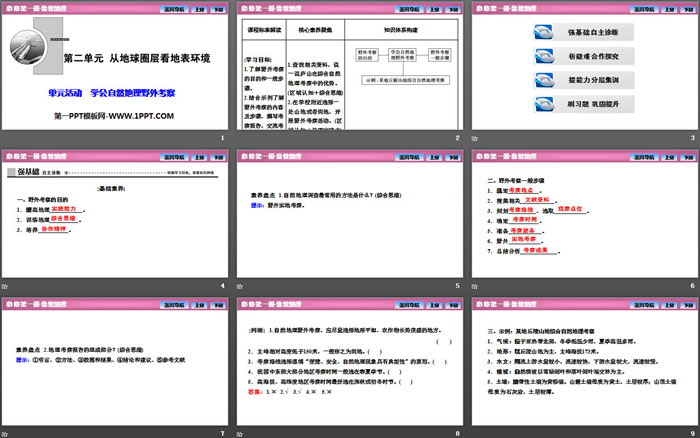
Task: Click the 返回导航 button on slide 9
Action: coord(644,305)
